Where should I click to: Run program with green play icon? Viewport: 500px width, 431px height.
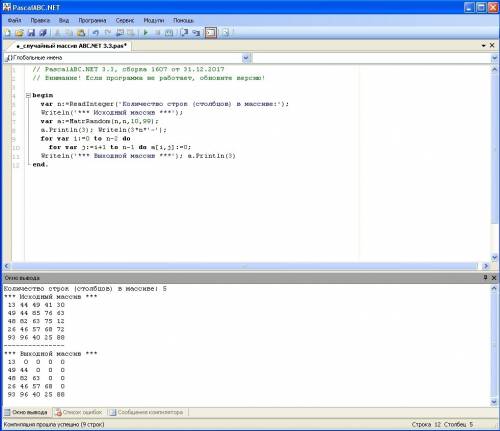(x=146, y=33)
